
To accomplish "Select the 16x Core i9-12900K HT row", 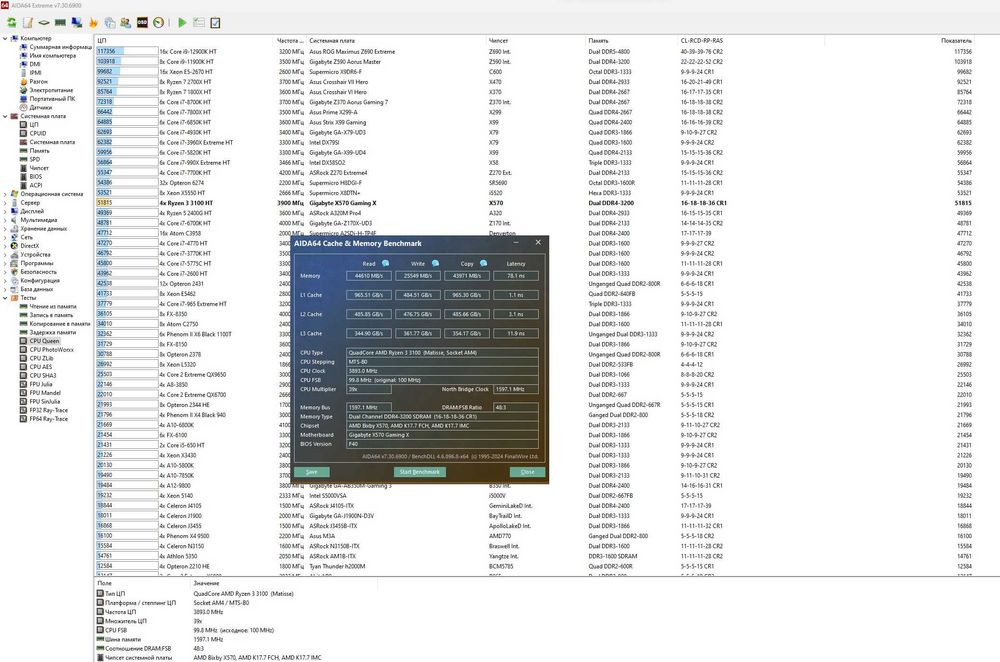I will 534,52.
